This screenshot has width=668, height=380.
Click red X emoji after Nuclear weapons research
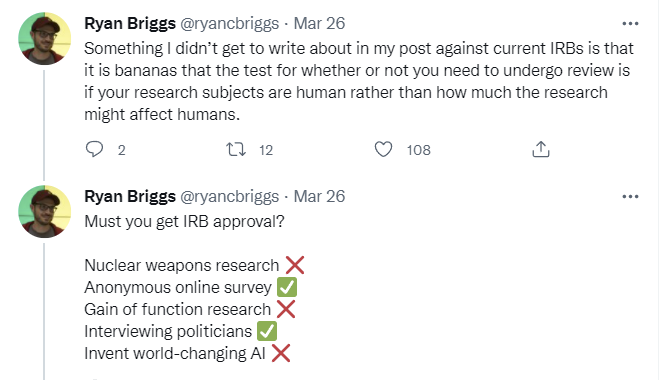click(295, 265)
